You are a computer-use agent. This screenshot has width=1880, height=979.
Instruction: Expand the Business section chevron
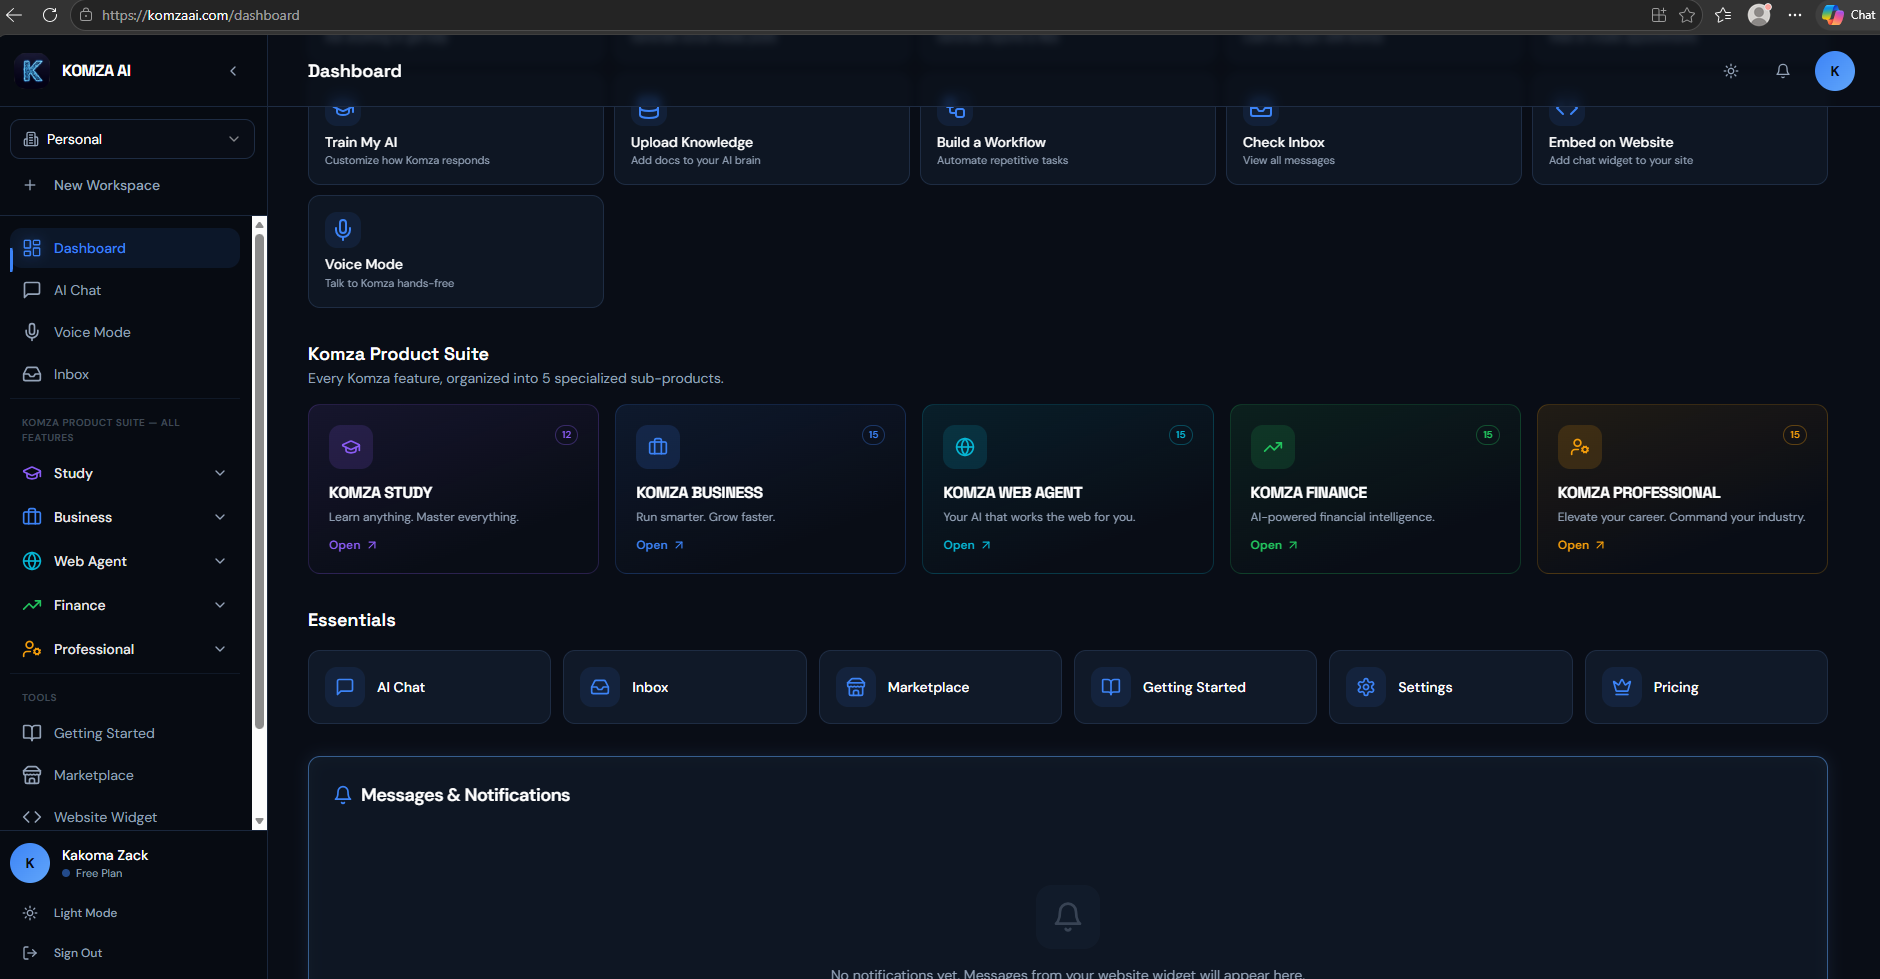[220, 517]
